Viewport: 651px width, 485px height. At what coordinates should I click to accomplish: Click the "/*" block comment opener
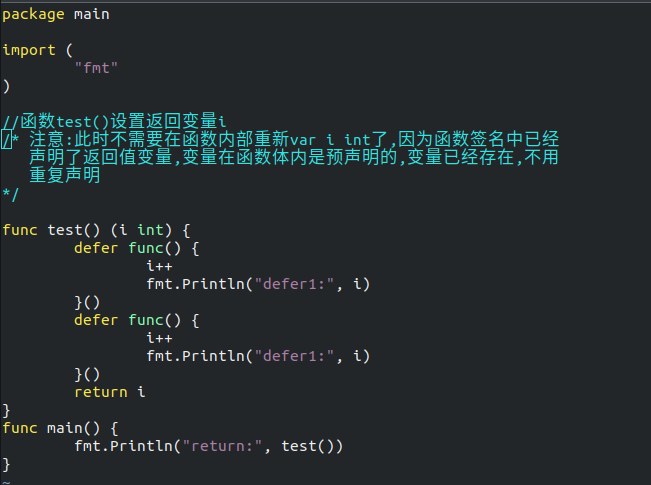tap(10, 140)
